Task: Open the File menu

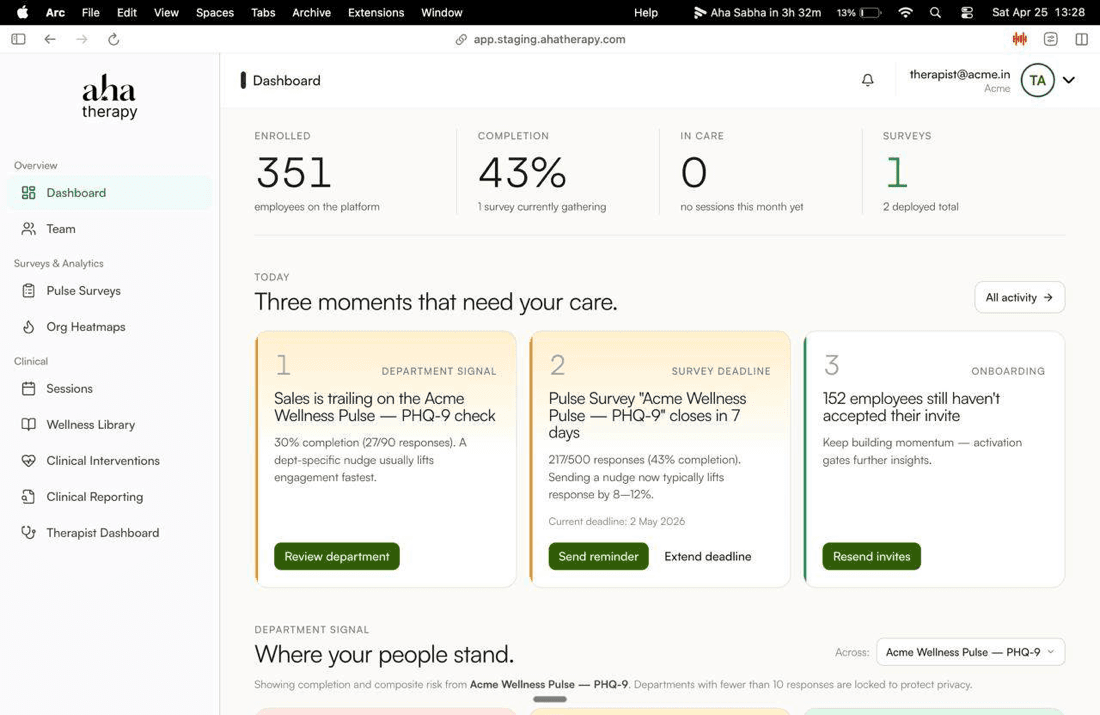Action: [x=90, y=13]
